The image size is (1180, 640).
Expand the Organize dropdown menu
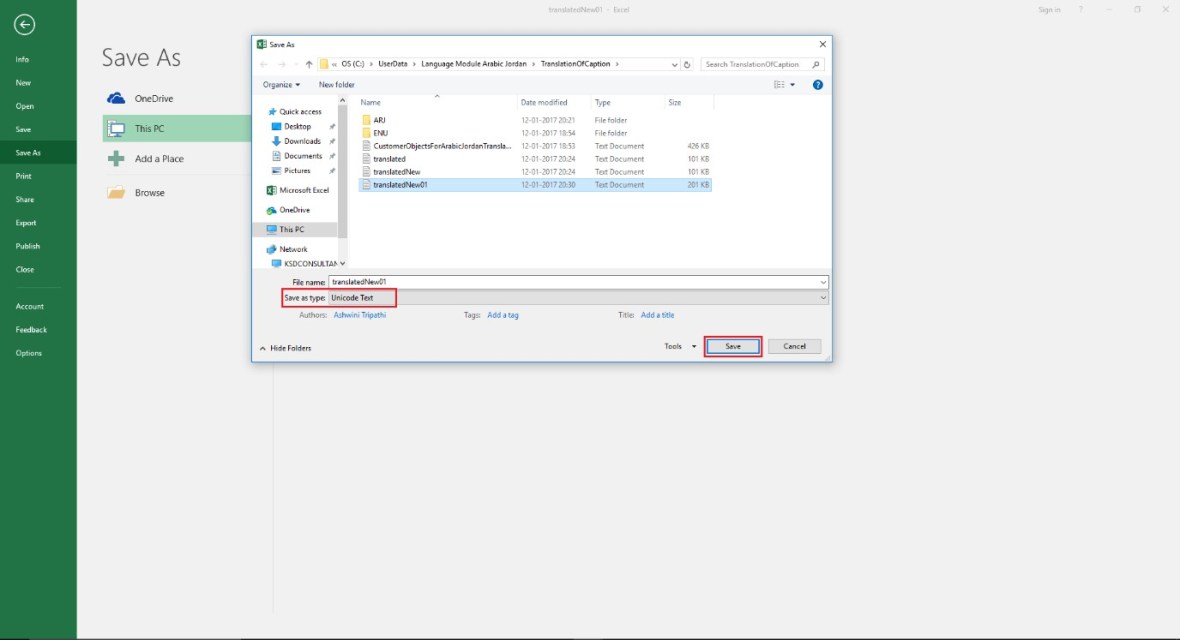[x=282, y=85]
